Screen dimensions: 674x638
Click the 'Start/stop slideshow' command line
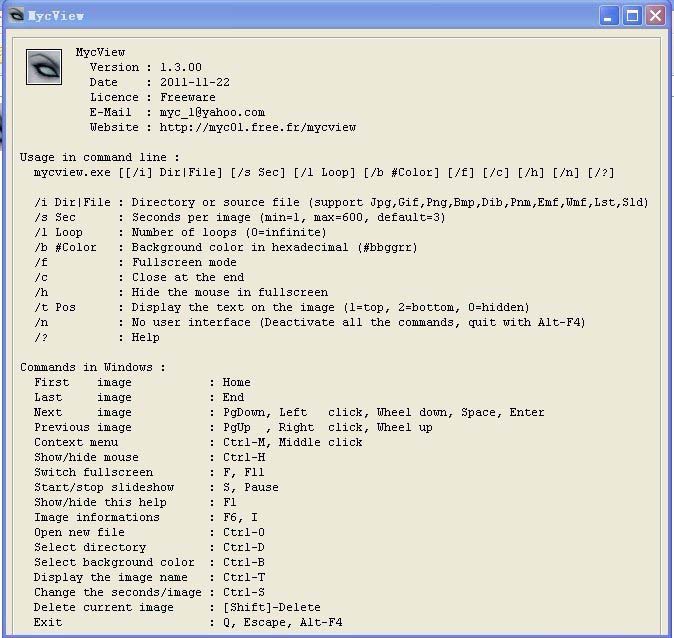[x=156, y=487]
